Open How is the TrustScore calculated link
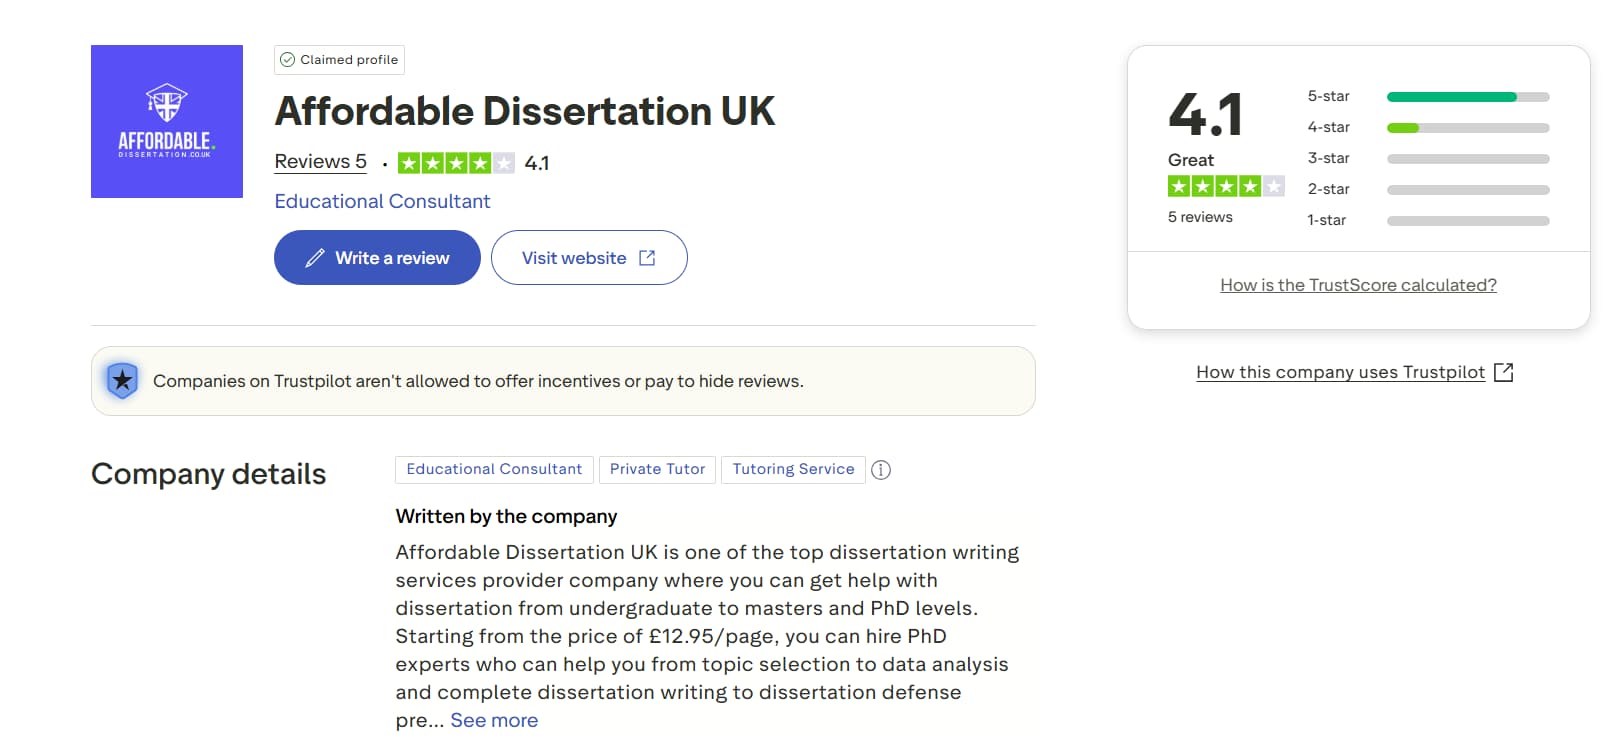Image resolution: width=1621 pixels, height=747 pixels. click(1358, 285)
